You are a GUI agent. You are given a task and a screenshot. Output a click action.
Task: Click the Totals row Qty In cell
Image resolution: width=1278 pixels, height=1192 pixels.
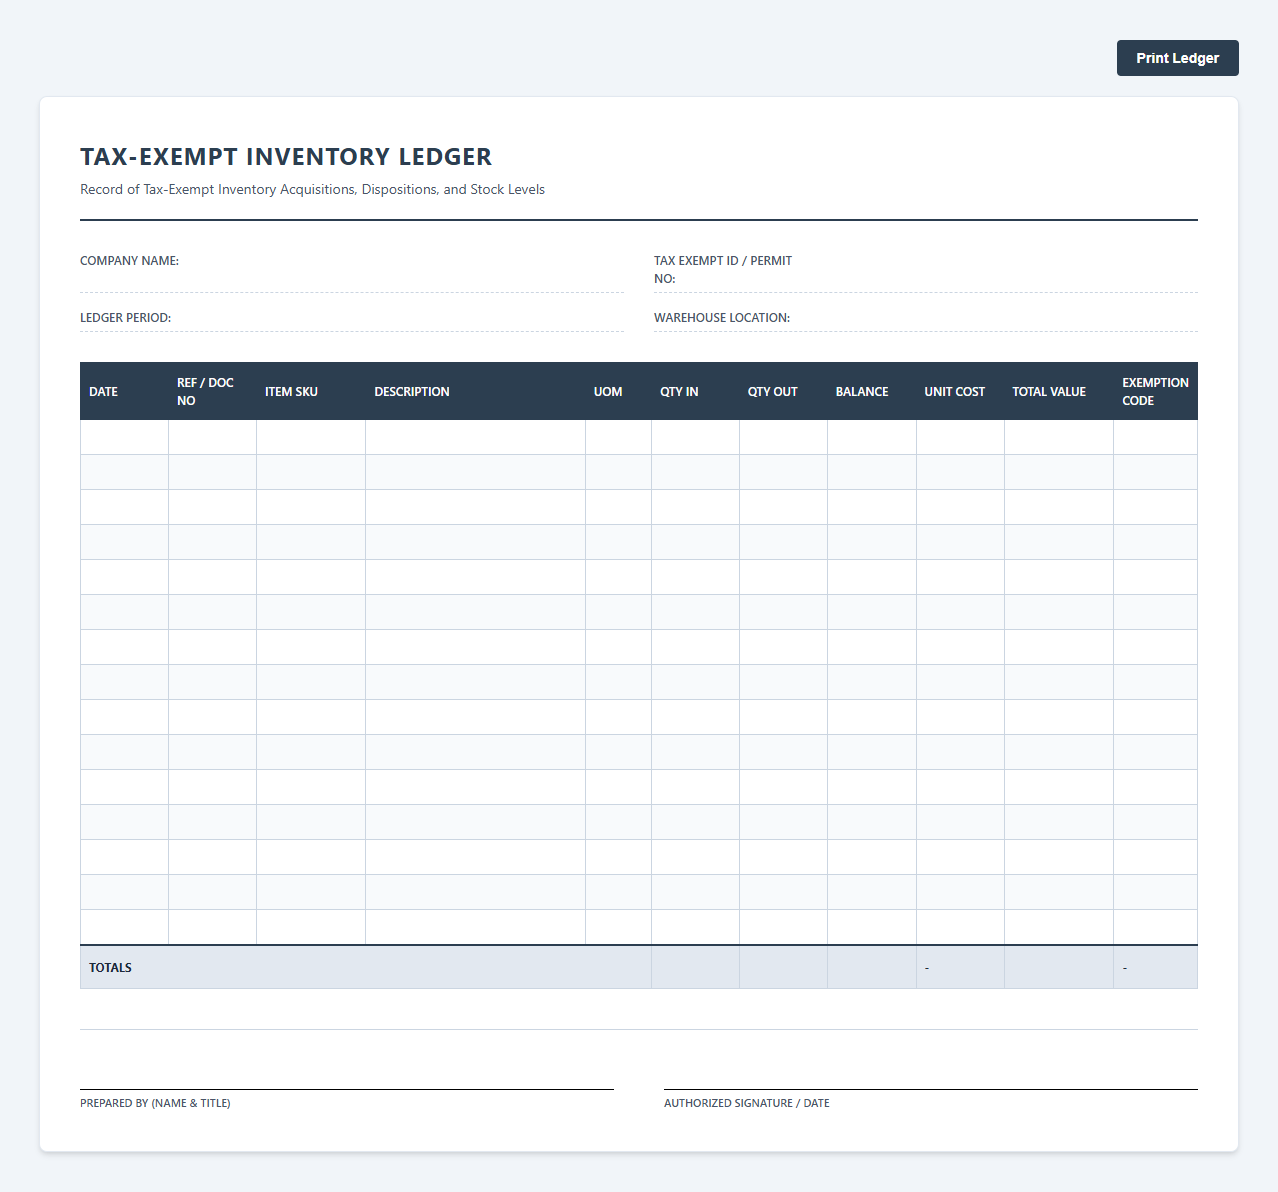point(695,967)
